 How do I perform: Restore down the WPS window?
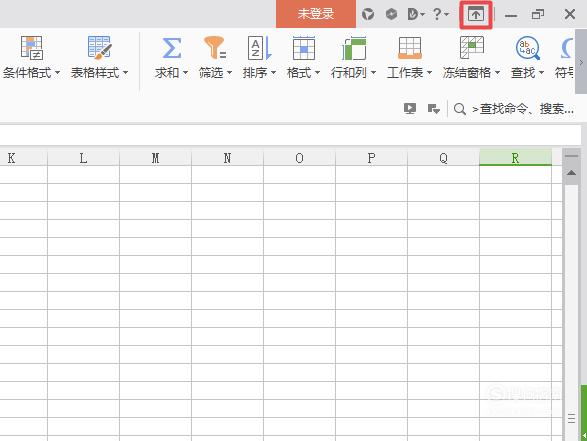pyautogui.click(x=538, y=15)
